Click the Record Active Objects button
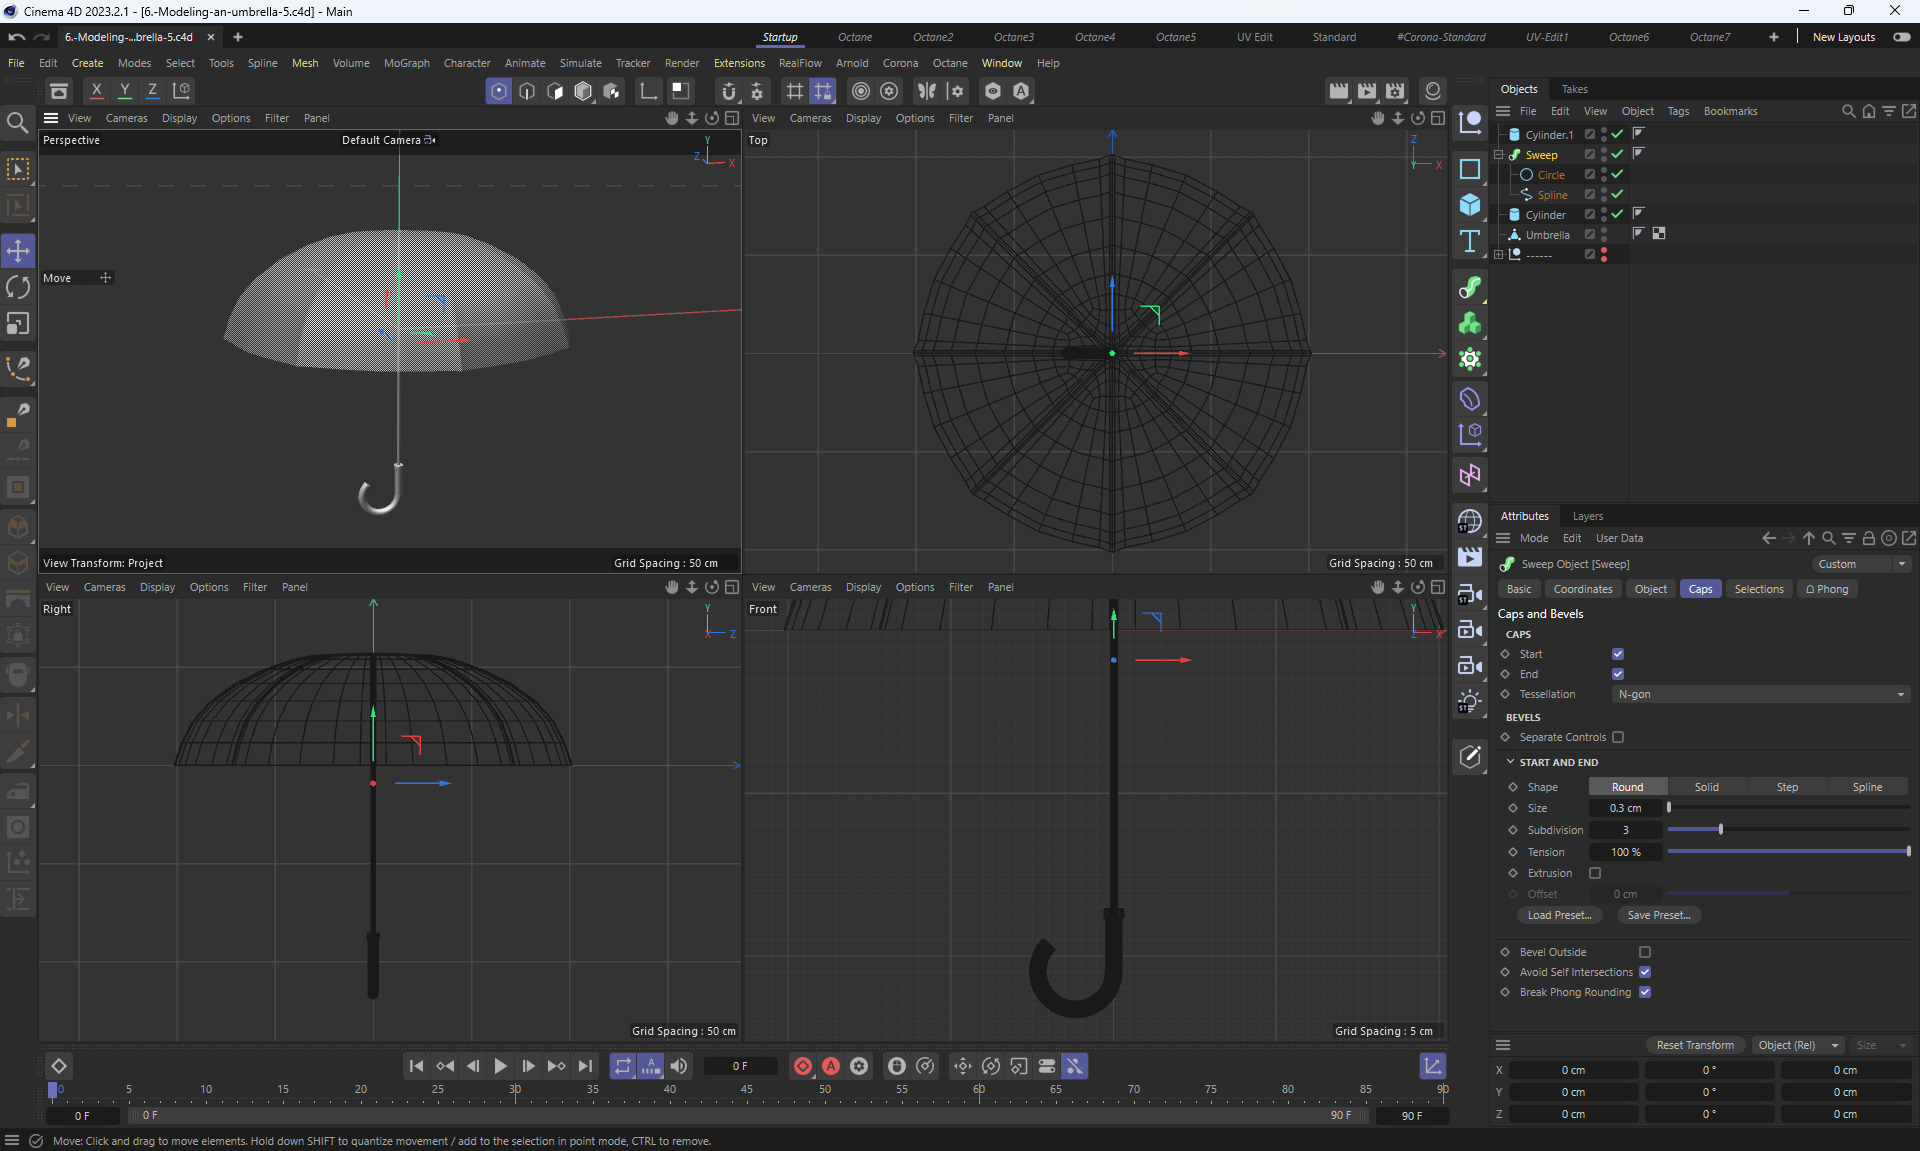The height and width of the screenshot is (1151, 1920). [802, 1066]
